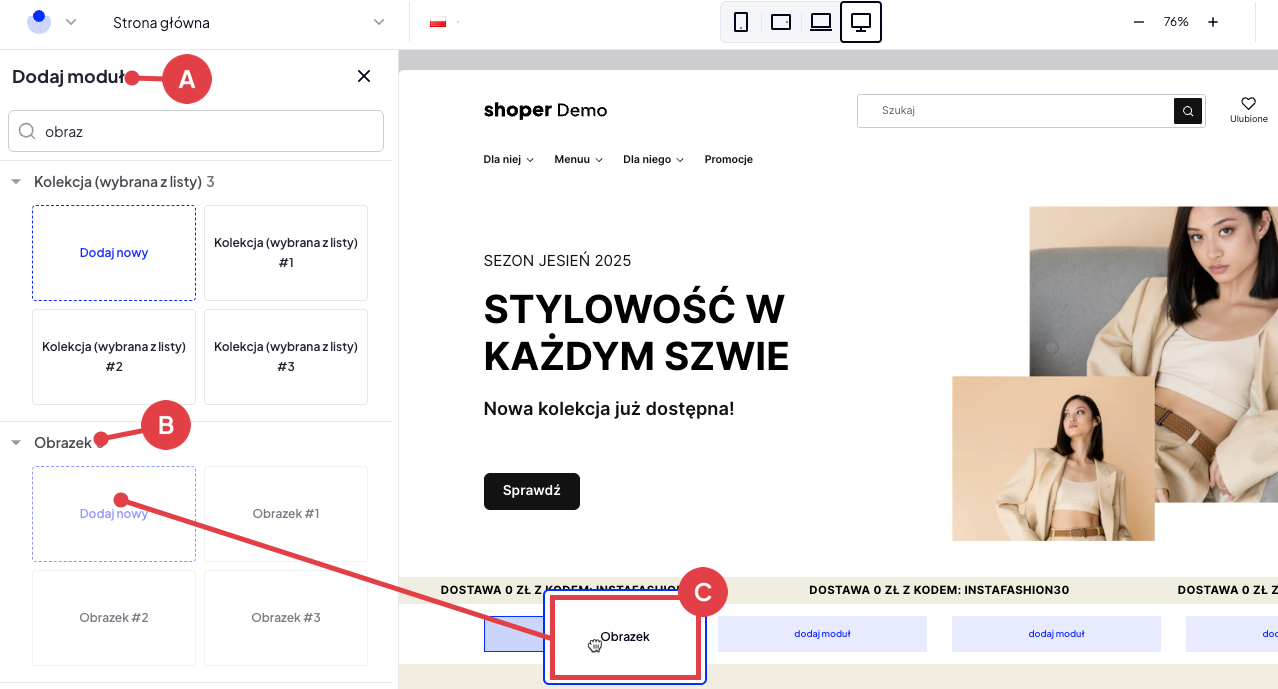1278x689 pixels.
Task: Click Dodaj nowy under Obrazek
Action: pos(113,513)
